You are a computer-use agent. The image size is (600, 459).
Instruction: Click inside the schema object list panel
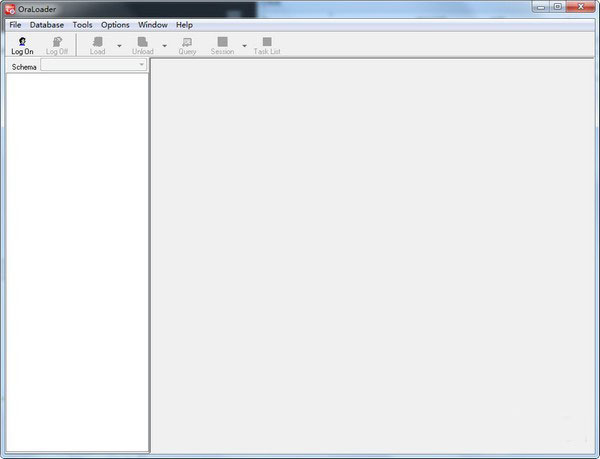pyautogui.click(x=77, y=262)
